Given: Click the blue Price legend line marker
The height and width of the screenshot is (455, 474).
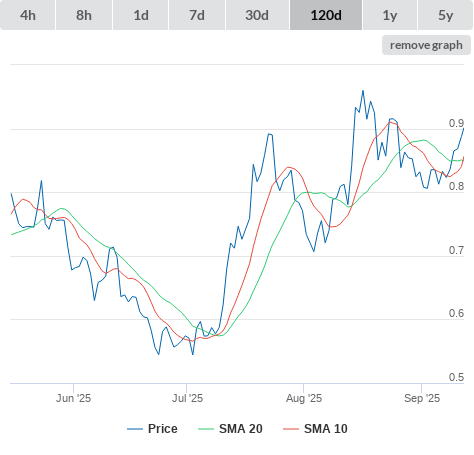Looking at the screenshot, I should [x=135, y=429].
